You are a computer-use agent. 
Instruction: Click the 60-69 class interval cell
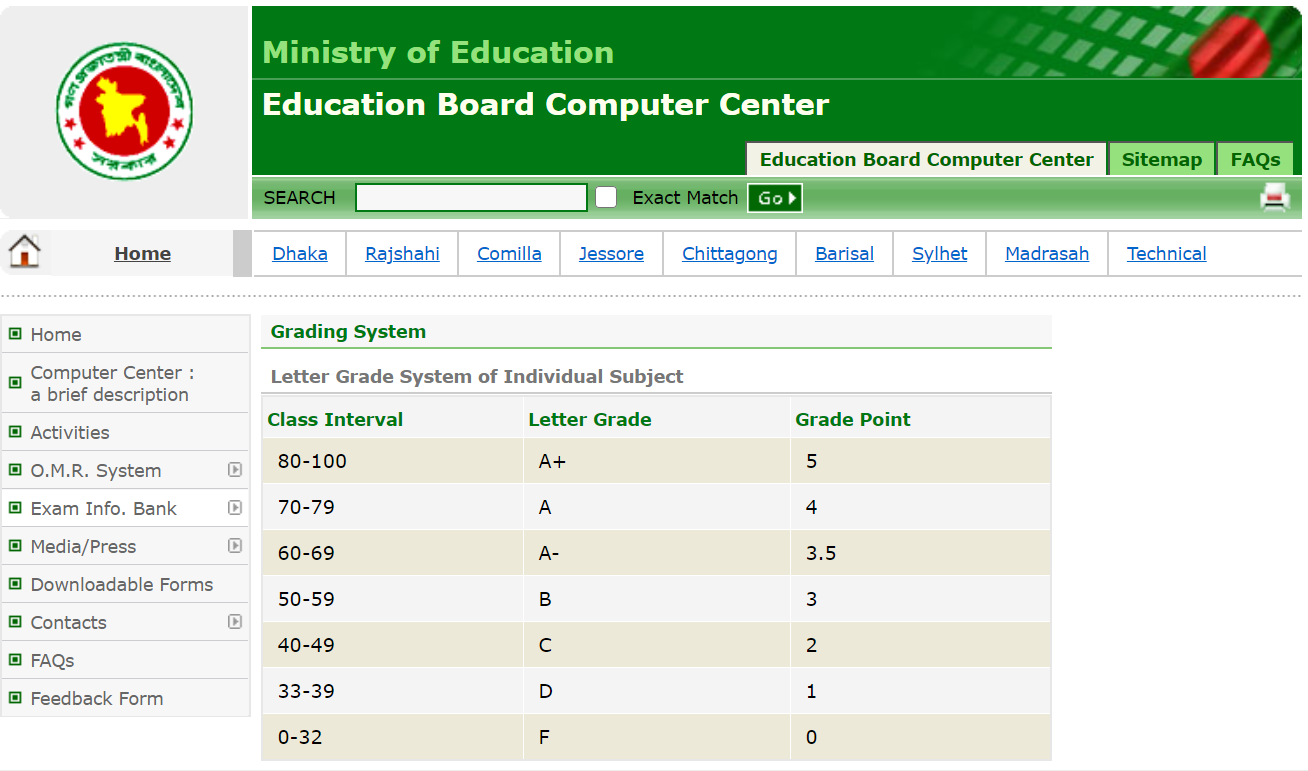click(x=392, y=553)
